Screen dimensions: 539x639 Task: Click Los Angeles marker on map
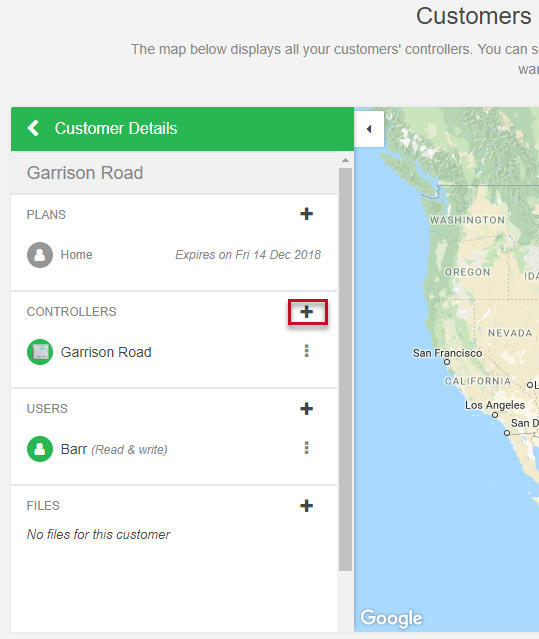pos(495,415)
